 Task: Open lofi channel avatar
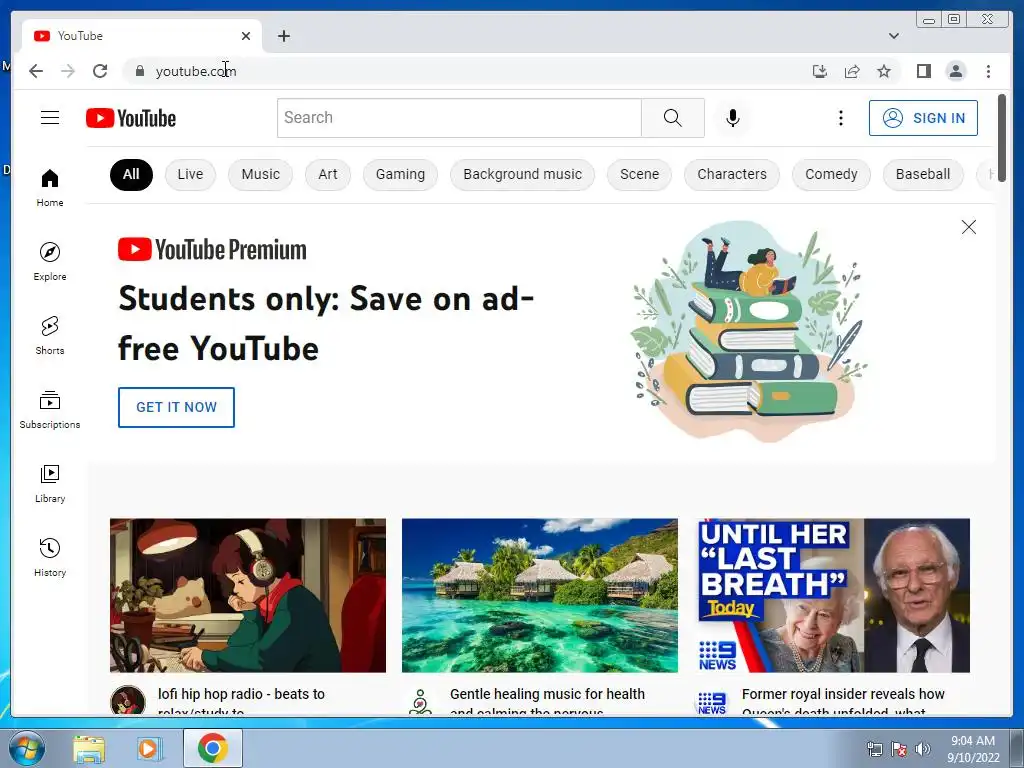coord(128,701)
